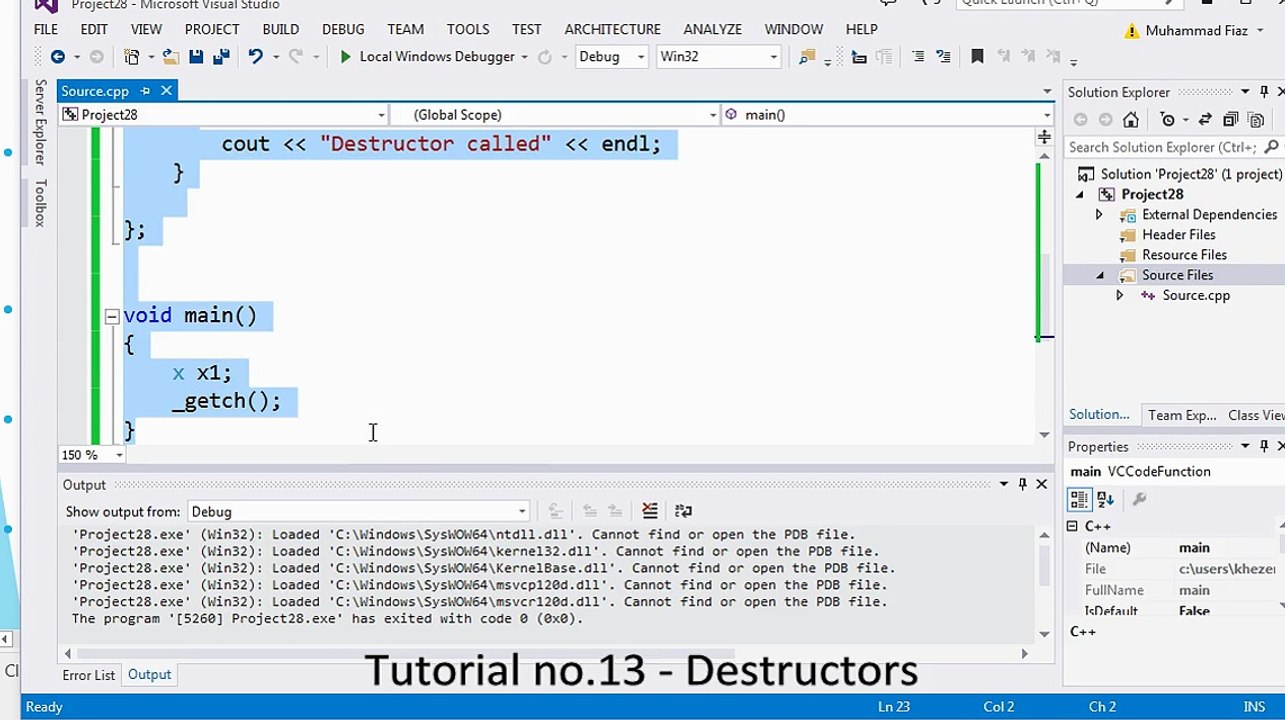This screenshot has width=1285, height=720.
Task: Show properties in Categorized view
Action: [x=1079, y=499]
